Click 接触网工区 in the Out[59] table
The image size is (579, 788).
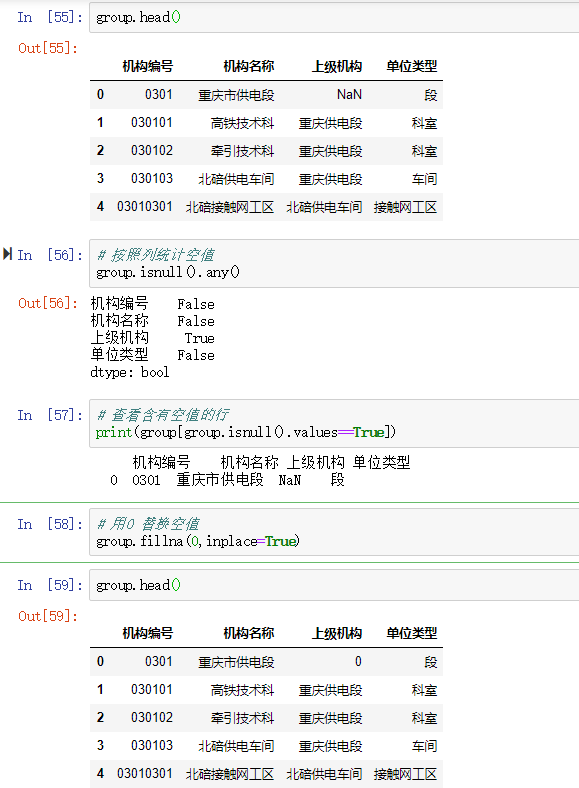tap(405, 774)
